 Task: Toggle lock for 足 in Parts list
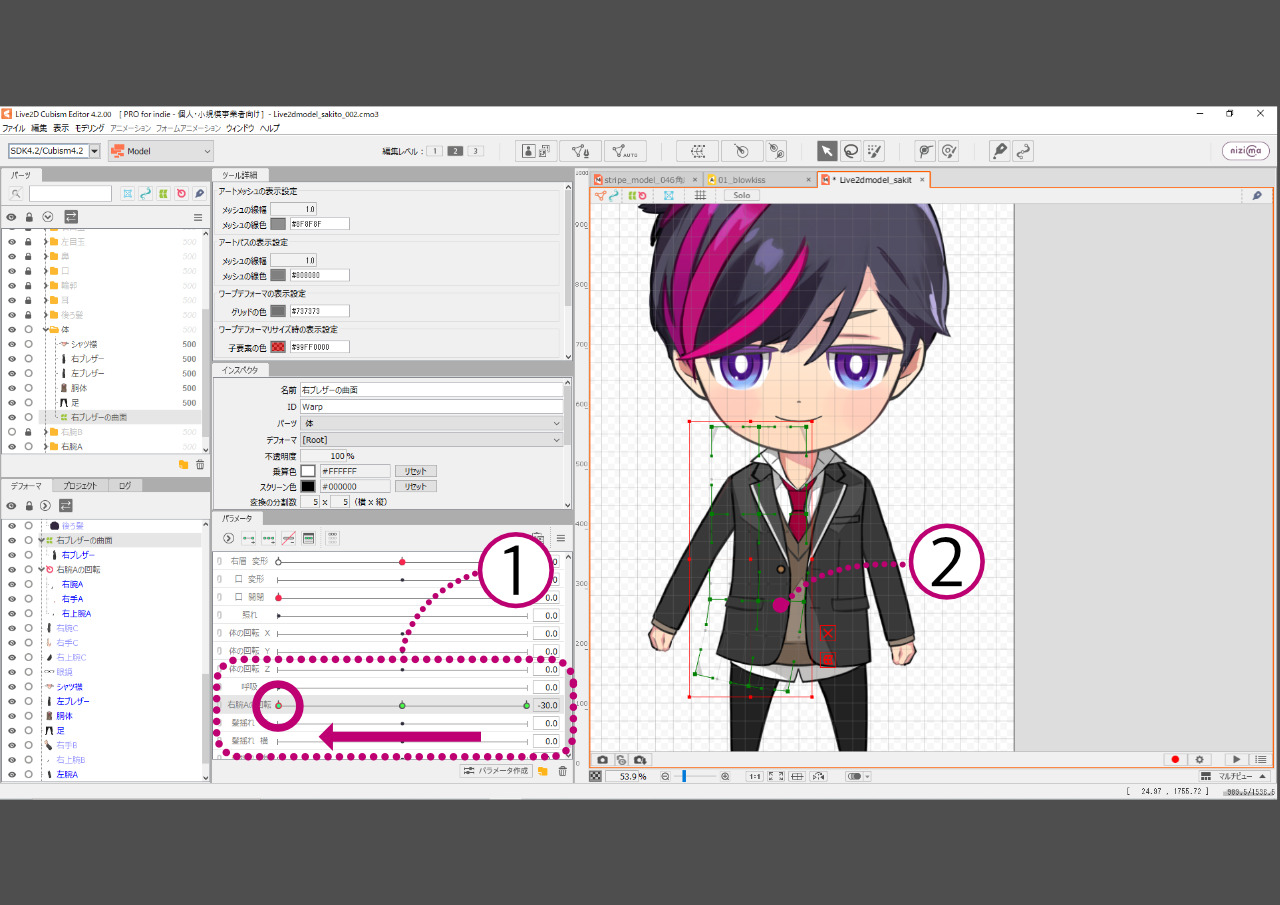point(28,402)
